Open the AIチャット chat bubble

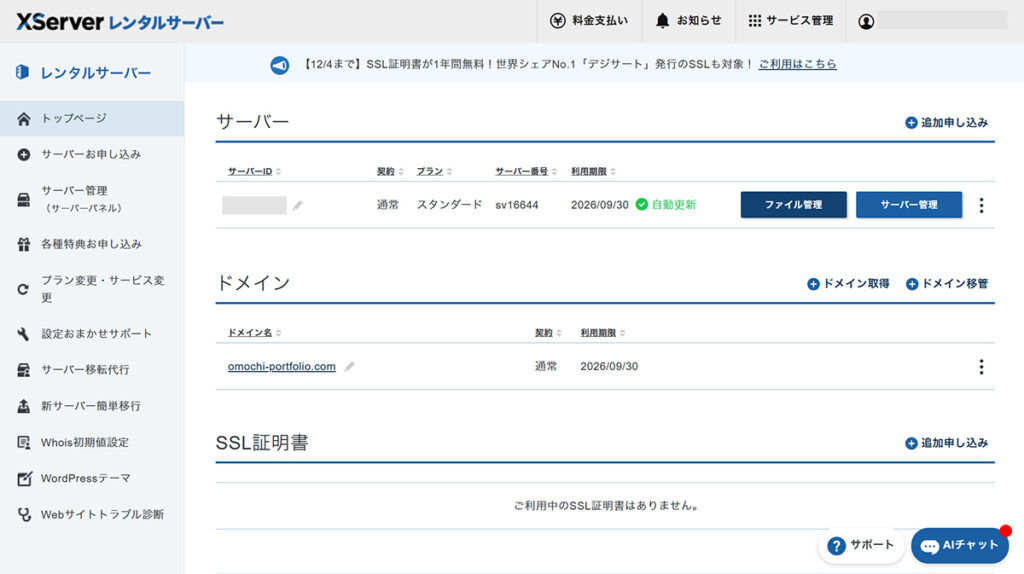tap(959, 545)
